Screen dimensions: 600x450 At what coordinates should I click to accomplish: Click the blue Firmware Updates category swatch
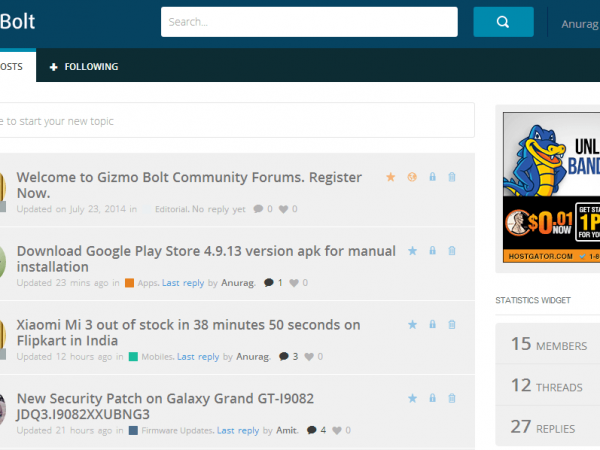[x=133, y=430]
